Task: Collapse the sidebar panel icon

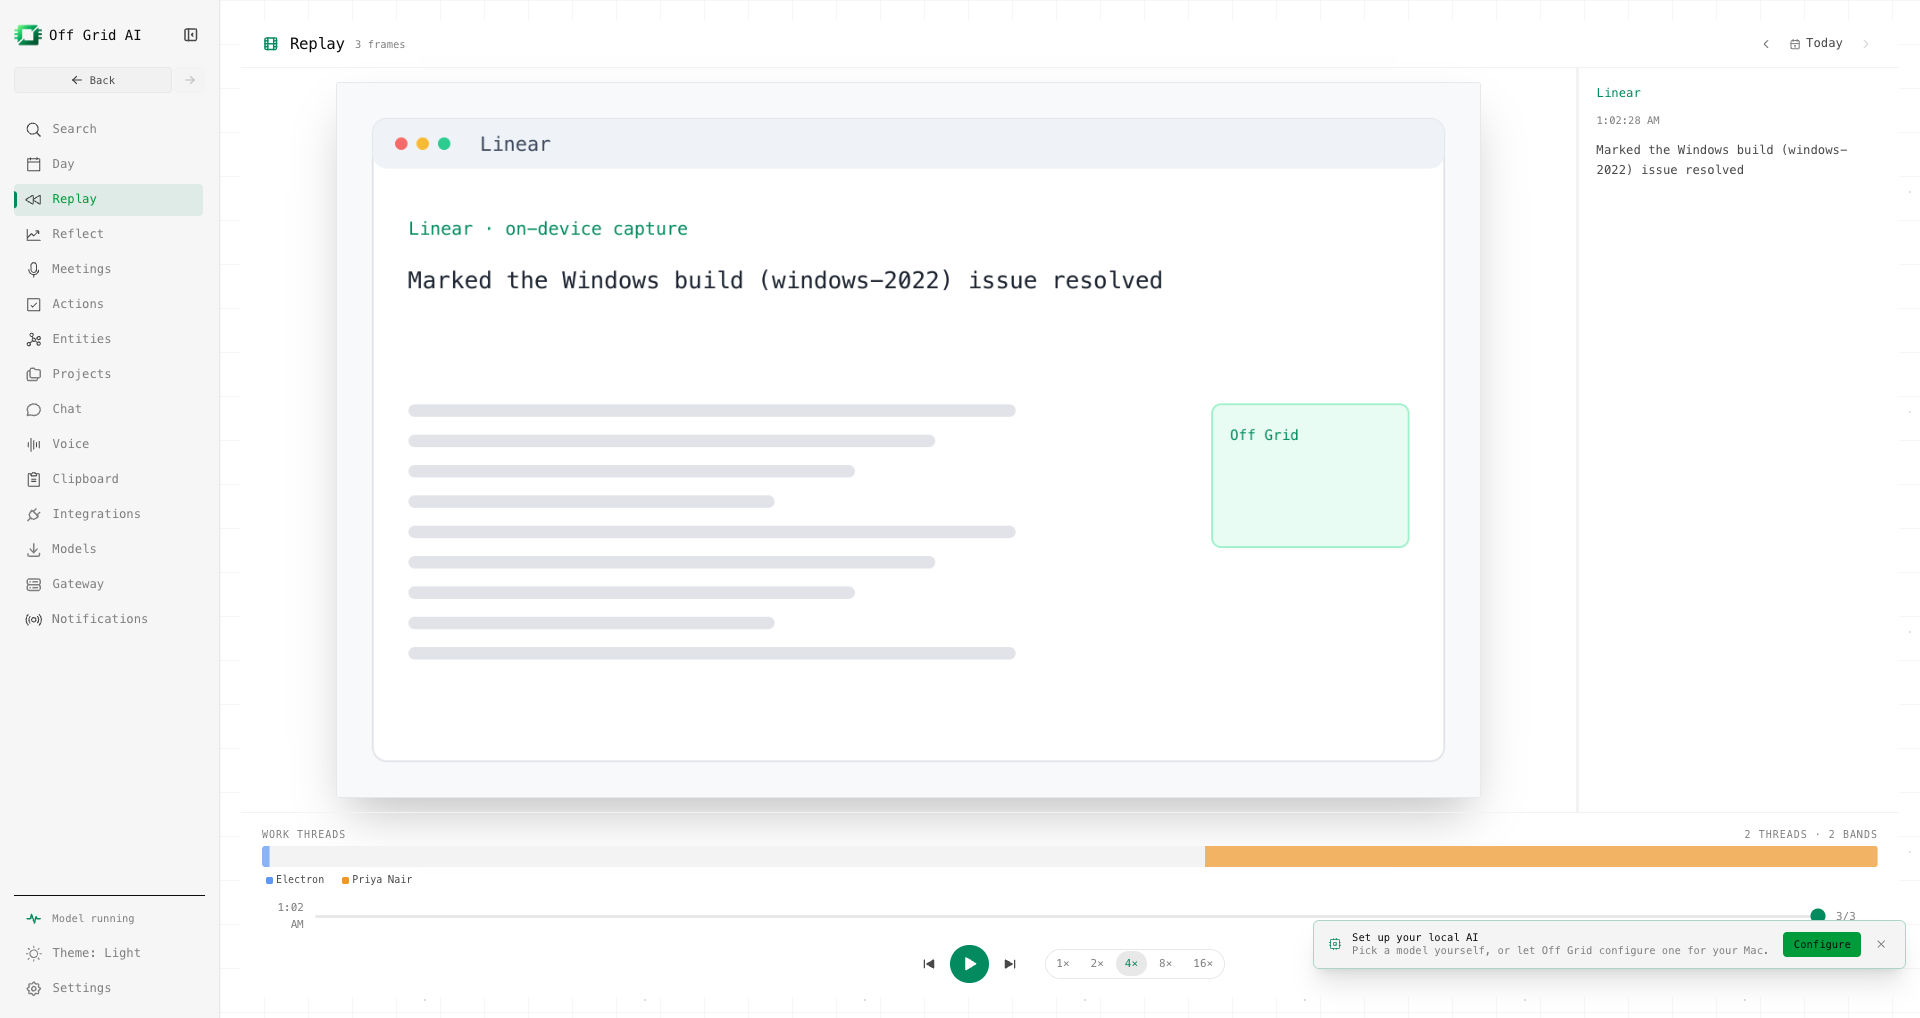Action: (191, 35)
